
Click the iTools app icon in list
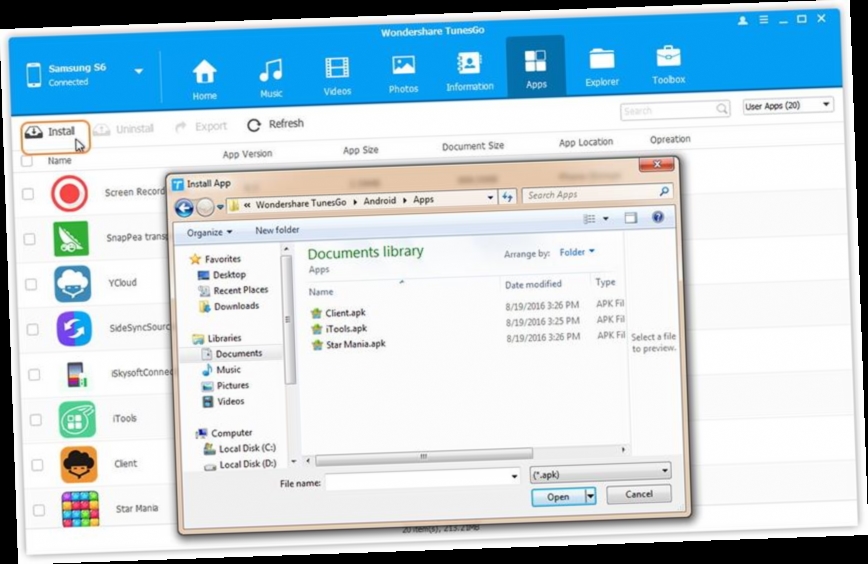tap(78, 420)
